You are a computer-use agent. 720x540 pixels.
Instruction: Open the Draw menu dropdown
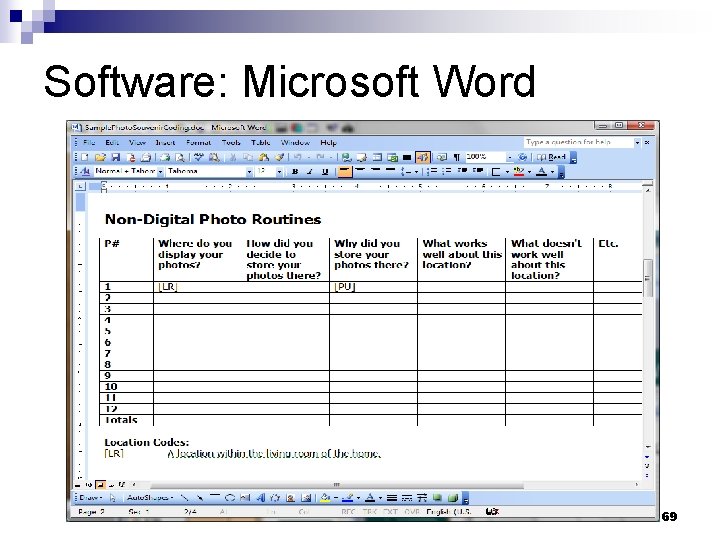90,498
